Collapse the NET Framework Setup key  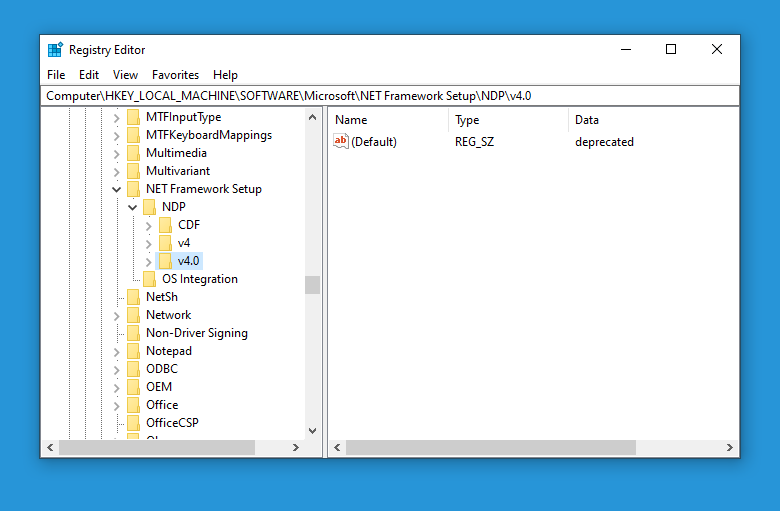[116, 189]
